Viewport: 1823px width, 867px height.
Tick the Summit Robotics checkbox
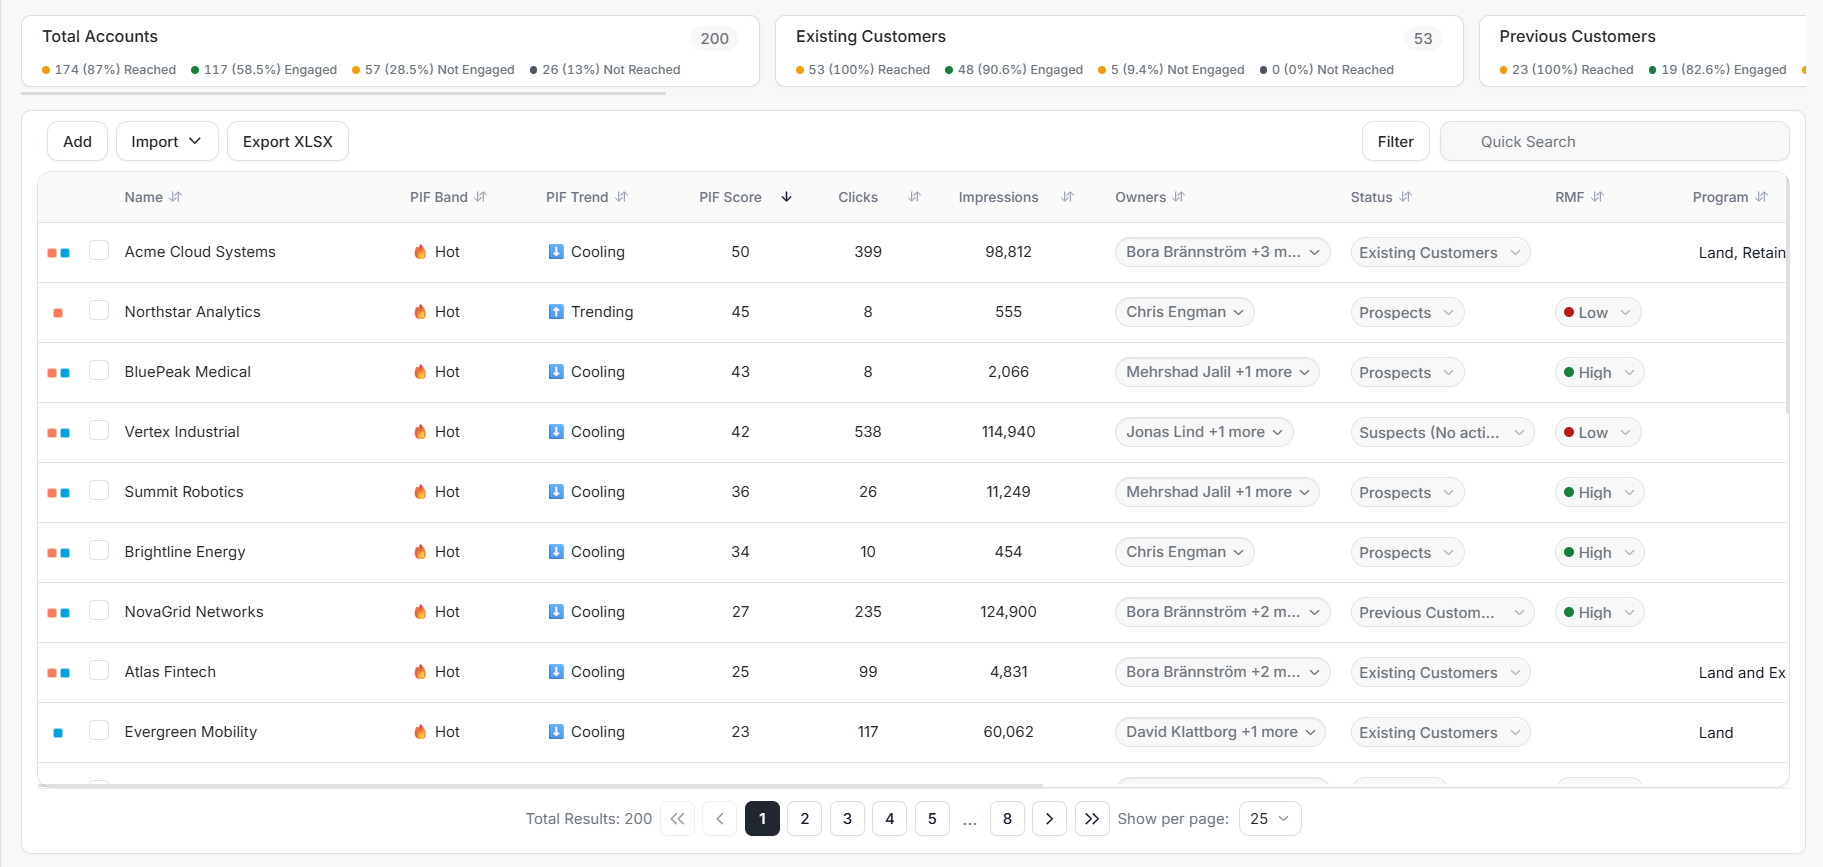point(99,490)
